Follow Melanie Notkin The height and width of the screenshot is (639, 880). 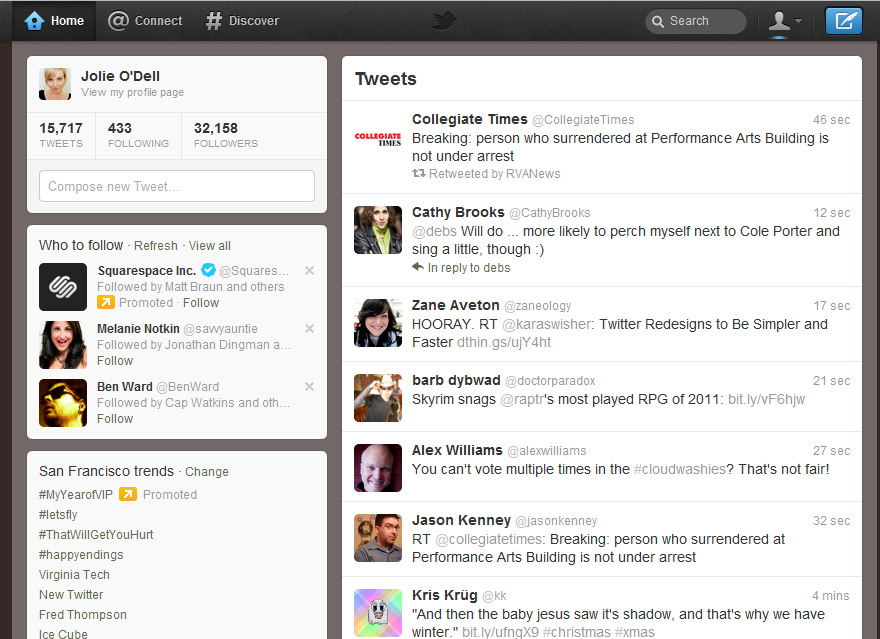[x=115, y=361]
